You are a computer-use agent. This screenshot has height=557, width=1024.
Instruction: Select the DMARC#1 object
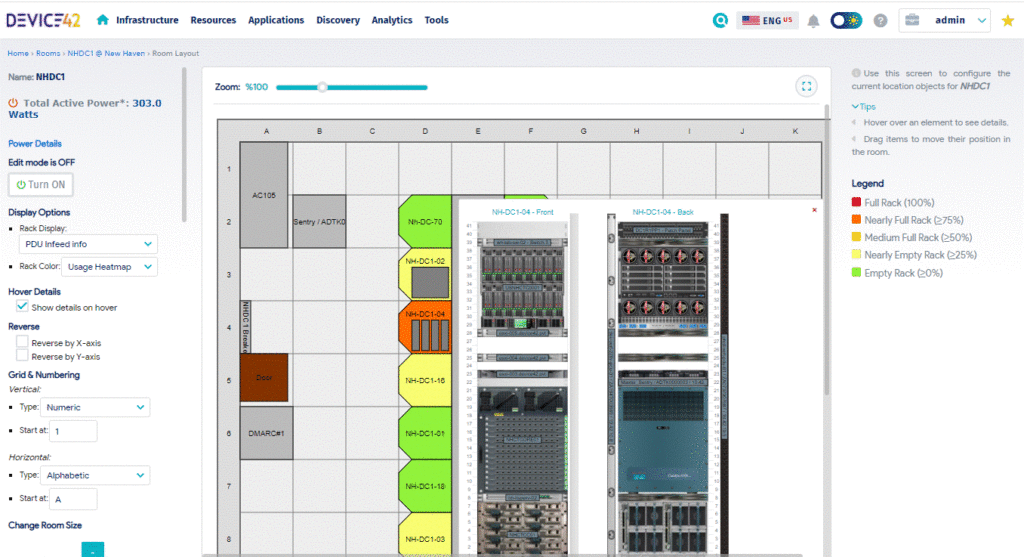[266, 433]
